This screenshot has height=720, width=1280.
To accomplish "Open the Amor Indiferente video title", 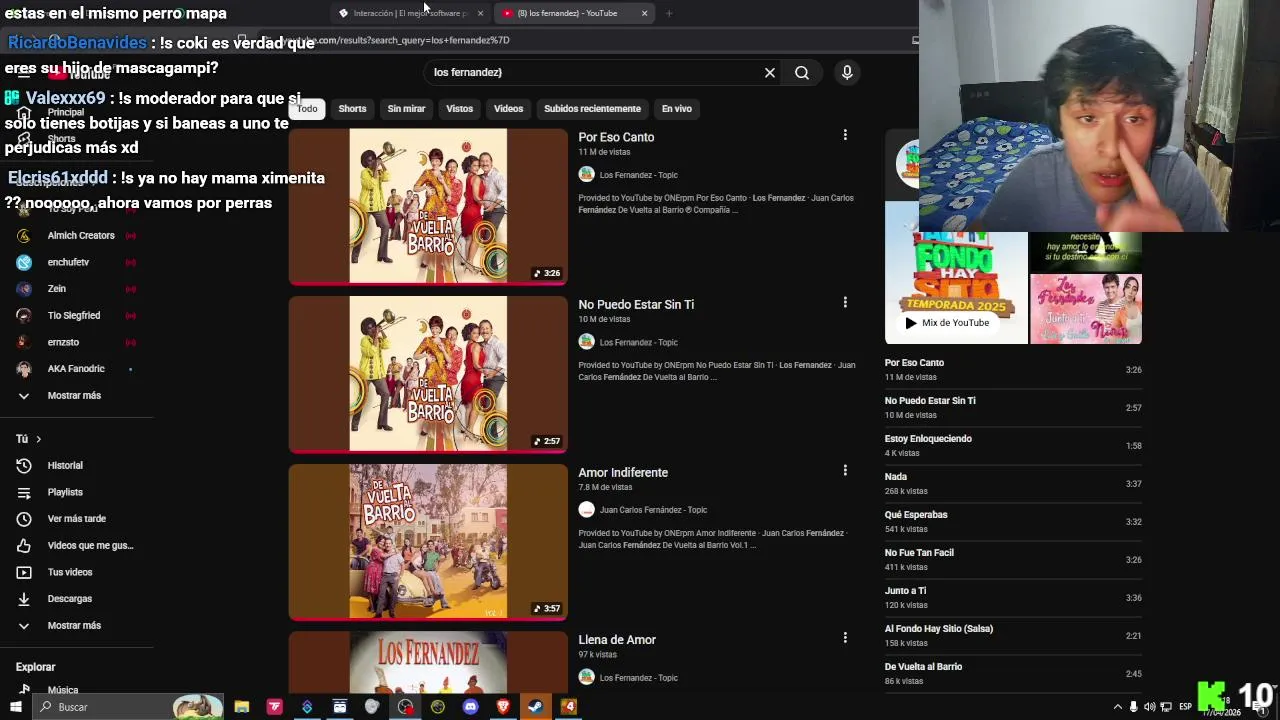I will (x=623, y=472).
